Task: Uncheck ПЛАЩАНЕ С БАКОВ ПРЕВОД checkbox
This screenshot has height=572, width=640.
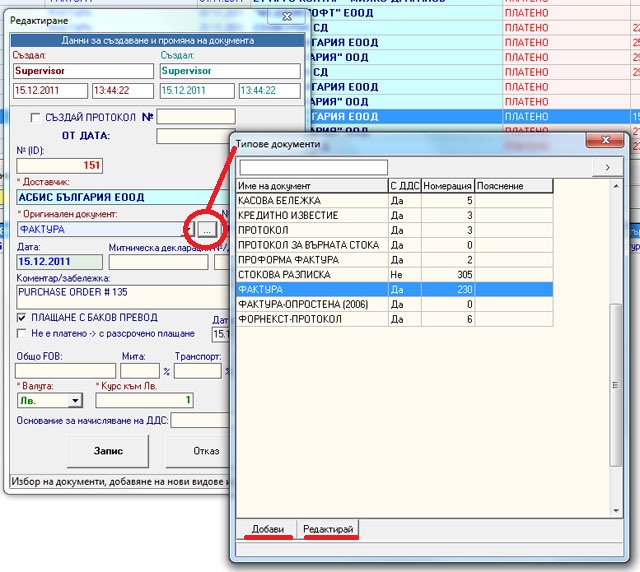Action: coord(21,318)
